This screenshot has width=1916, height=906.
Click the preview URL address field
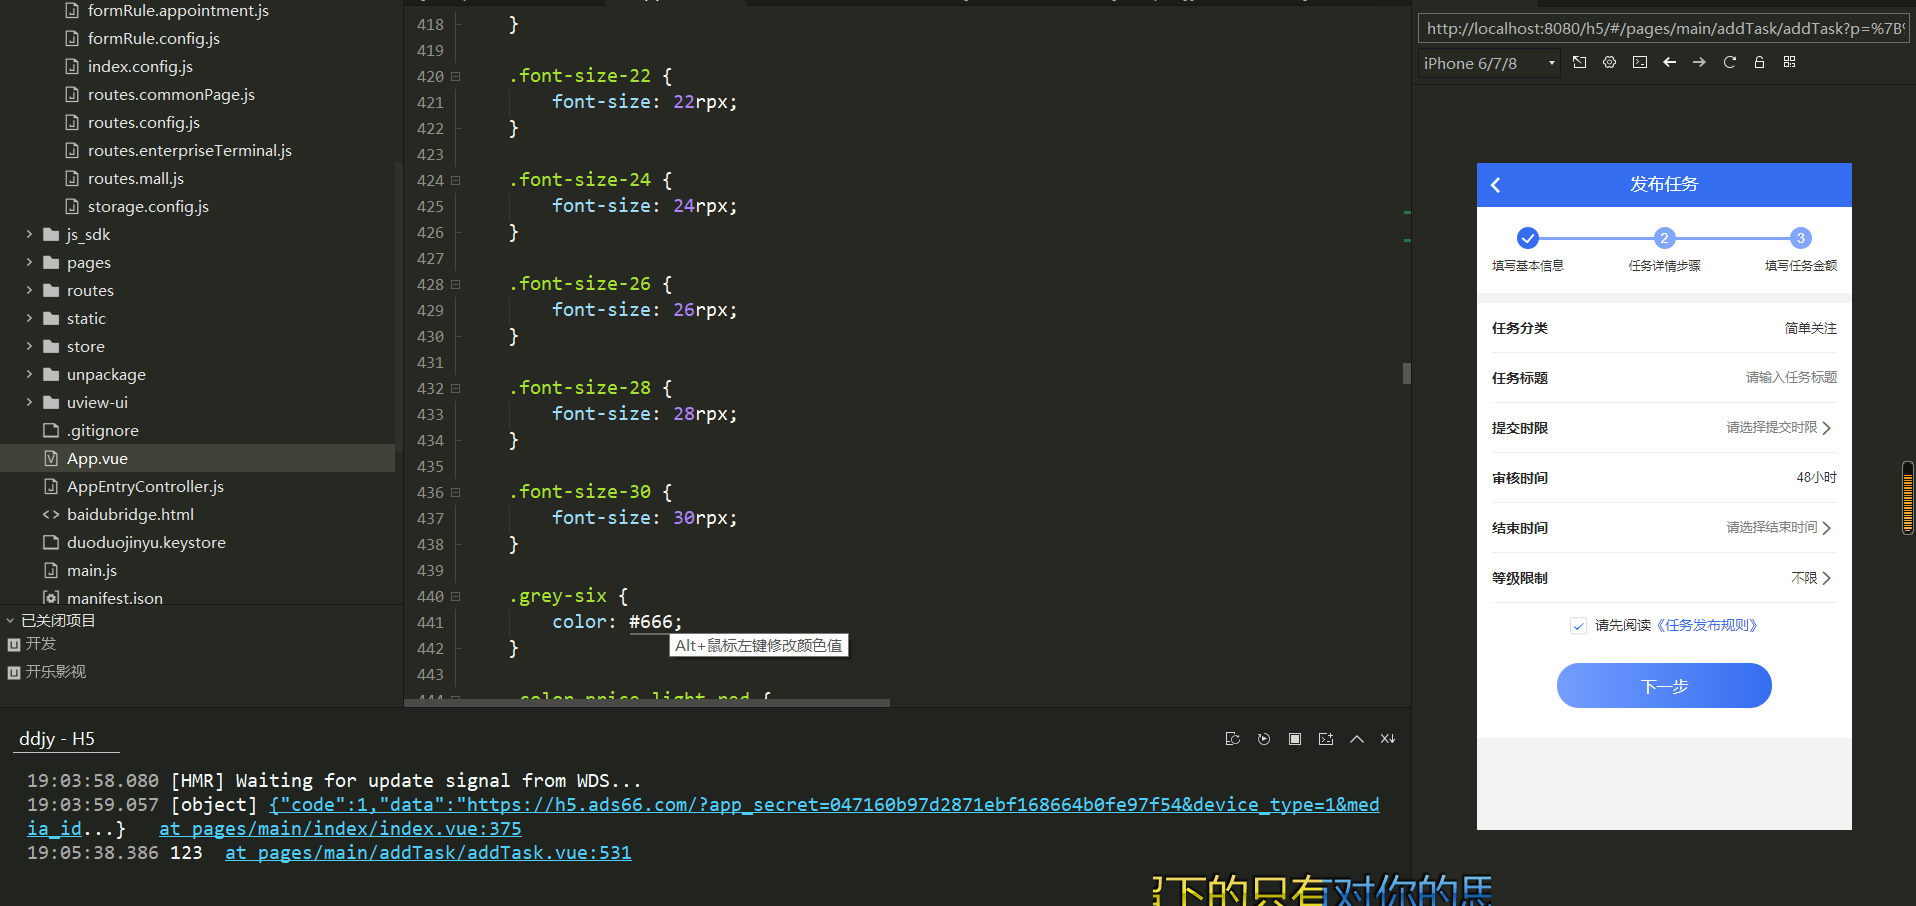tap(1662, 29)
